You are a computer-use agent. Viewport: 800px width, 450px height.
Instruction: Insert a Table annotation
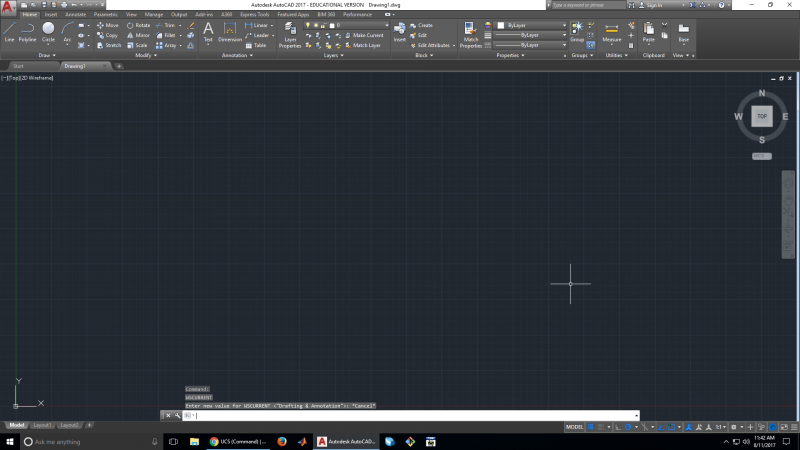[256, 45]
